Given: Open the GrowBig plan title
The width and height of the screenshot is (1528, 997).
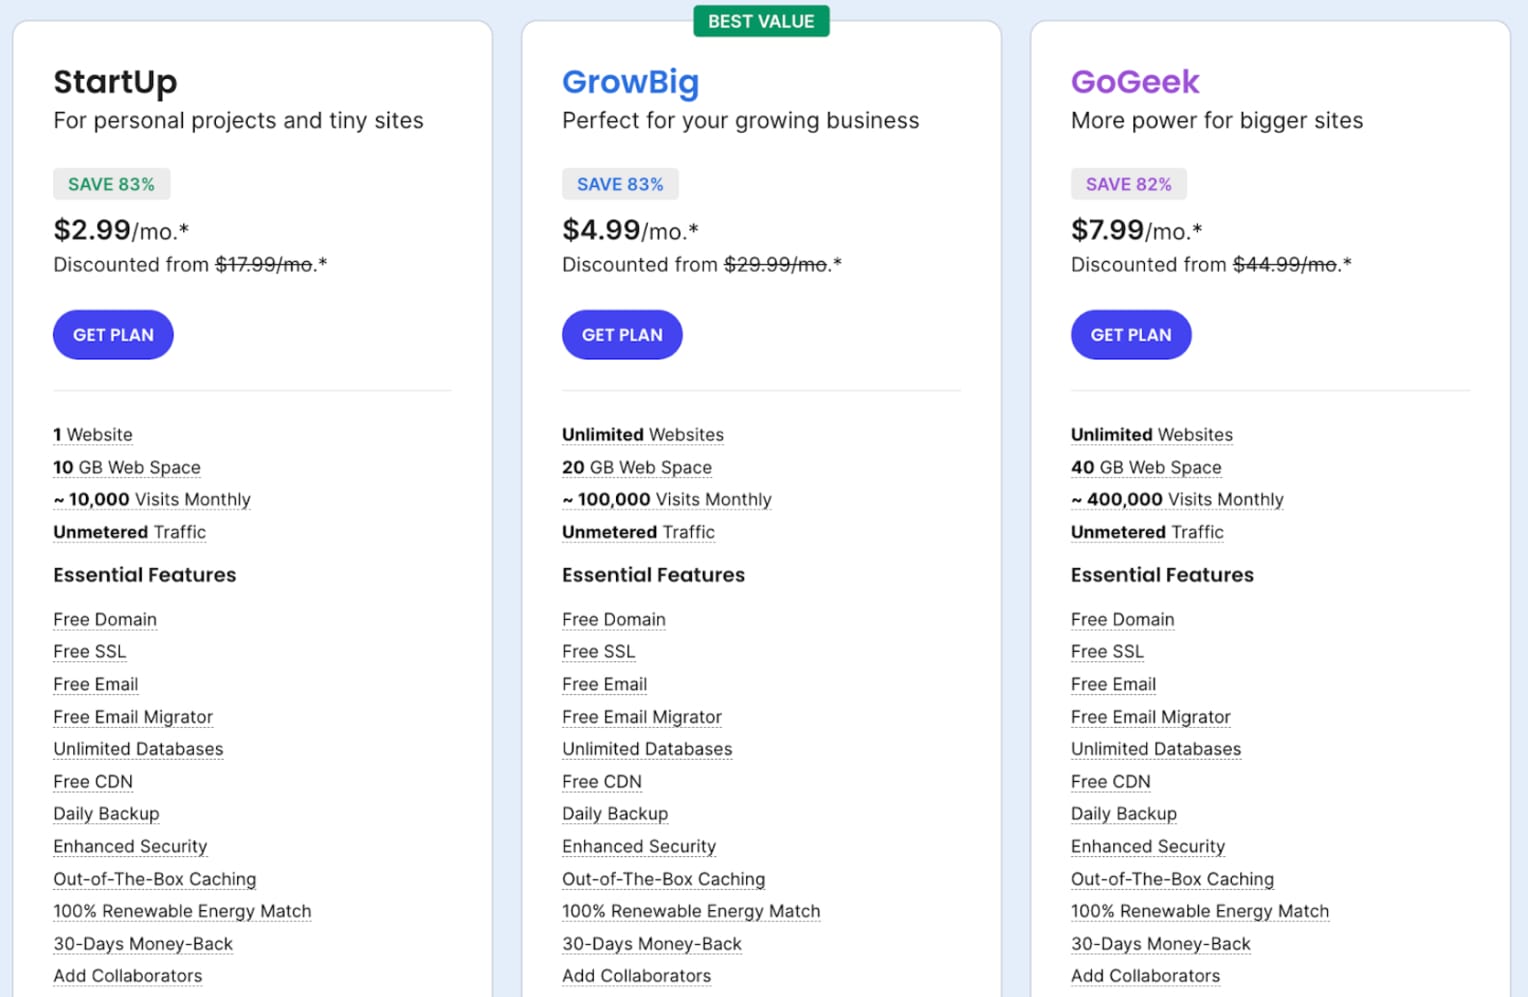Looking at the screenshot, I should point(630,82).
